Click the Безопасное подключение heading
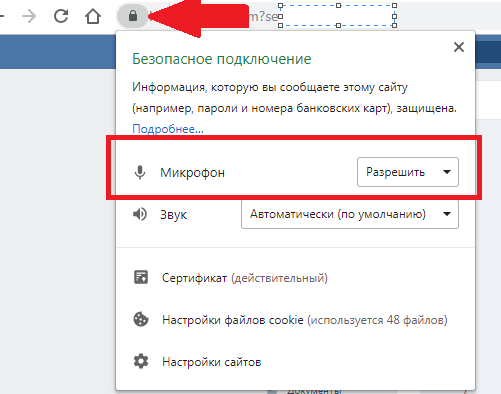 (x=222, y=59)
